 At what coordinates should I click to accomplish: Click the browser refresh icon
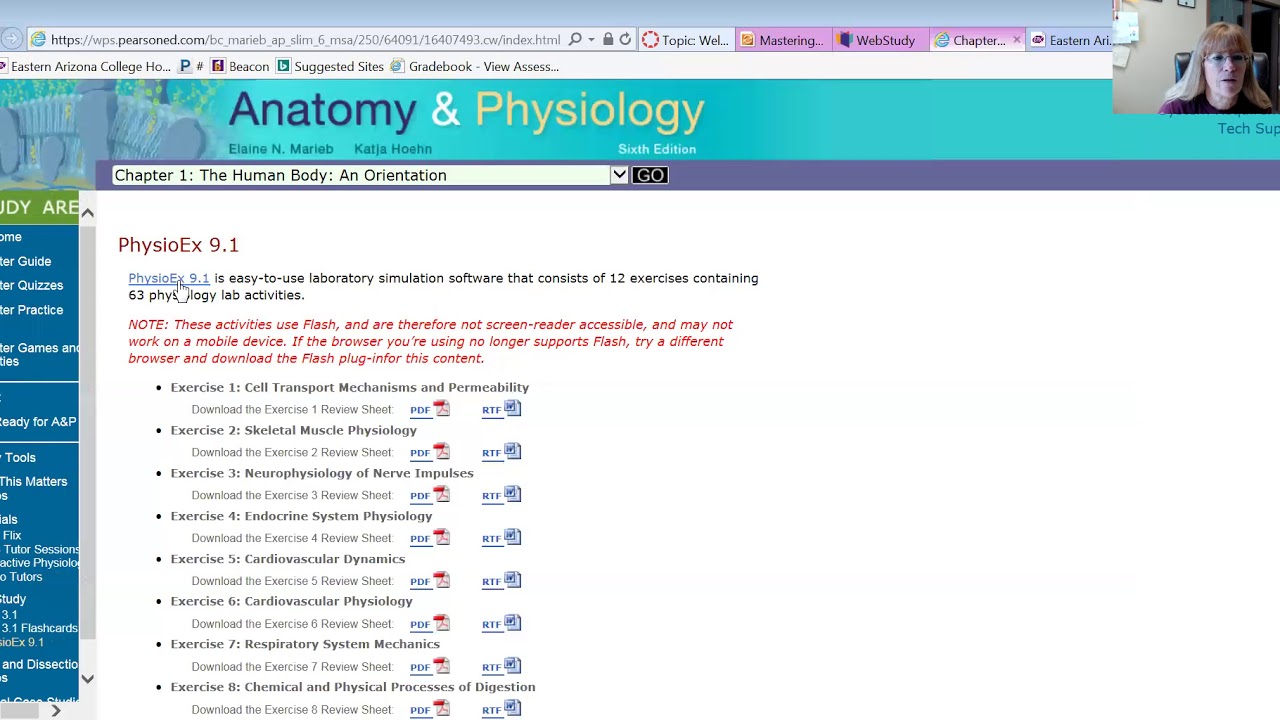[x=625, y=40]
